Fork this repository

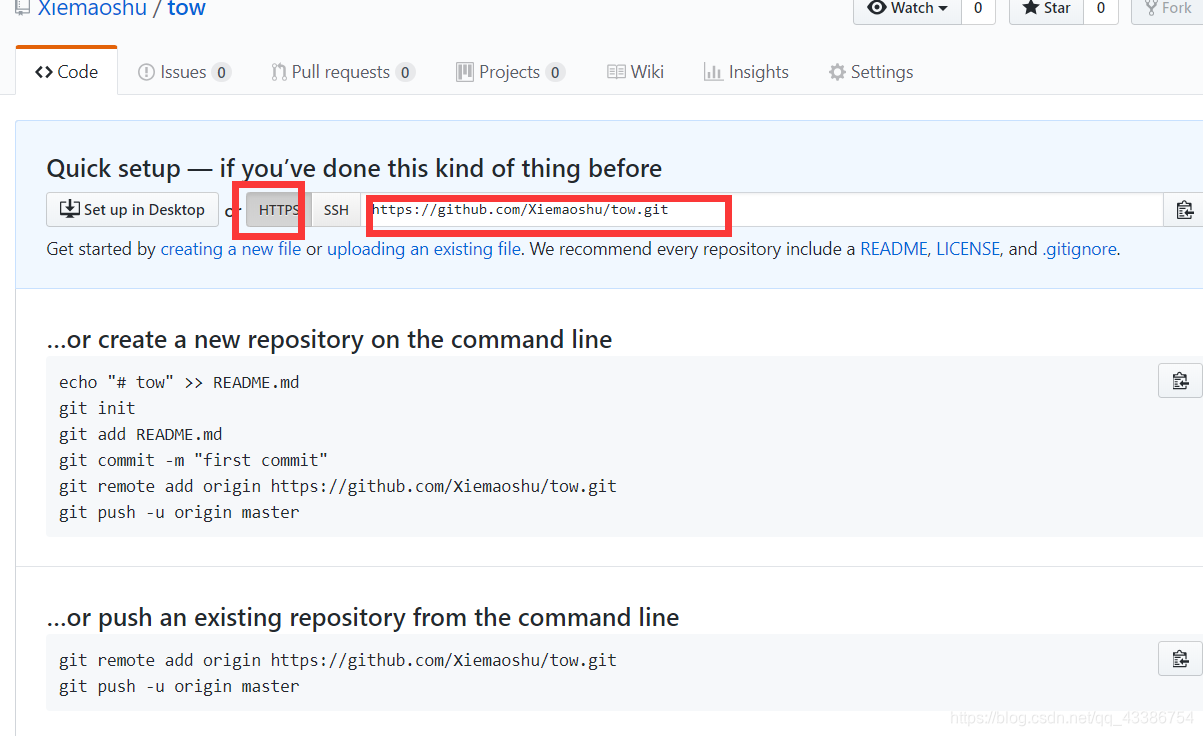(x=1166, y=9)
